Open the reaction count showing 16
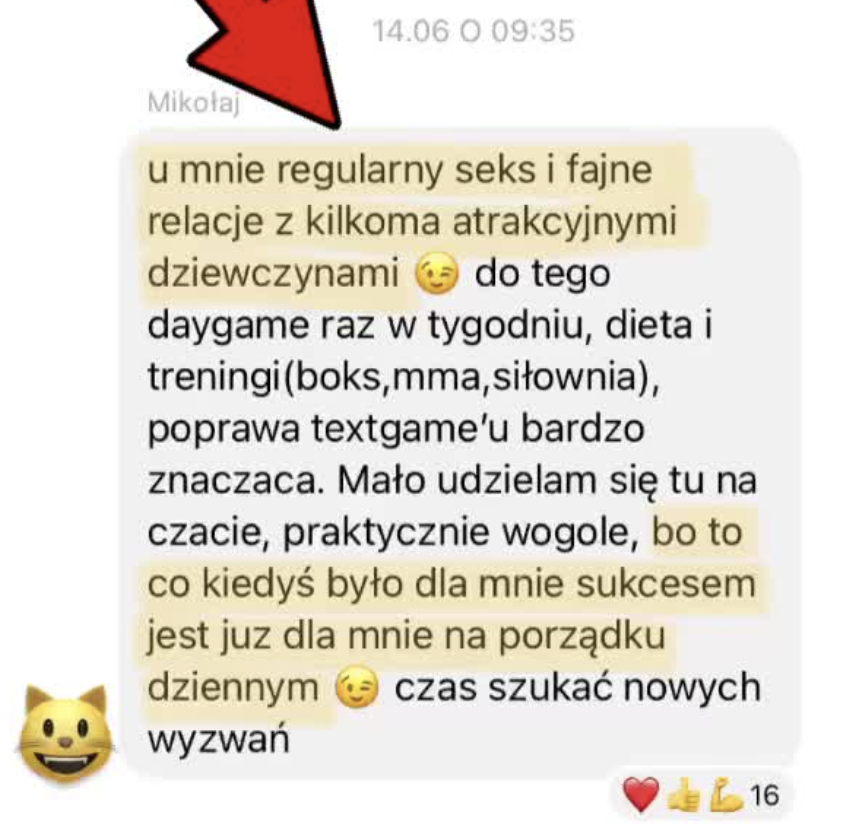 (765, 795)
